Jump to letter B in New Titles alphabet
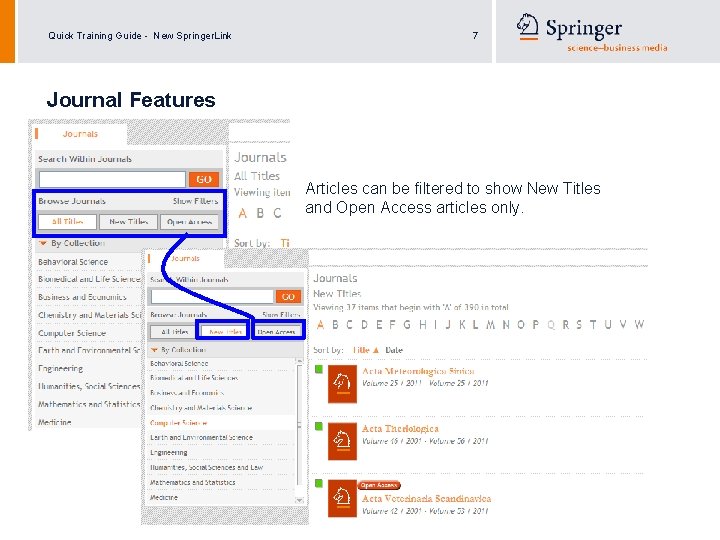720x540 pixels. pos(335,325)
